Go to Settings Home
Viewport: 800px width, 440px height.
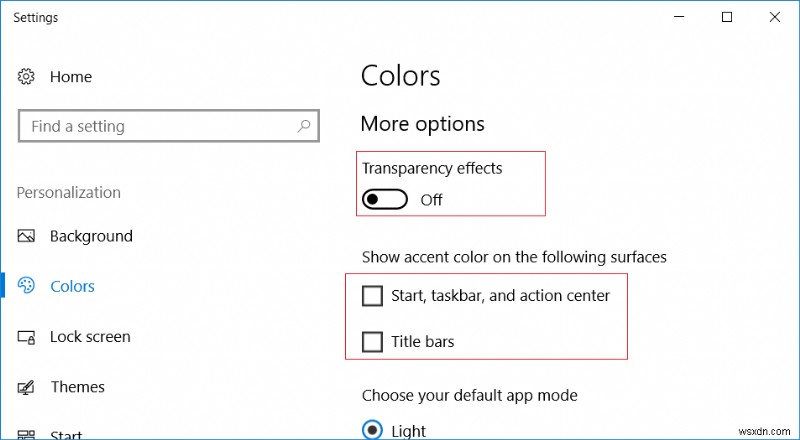pyautogui.click(x=70, y=77)
